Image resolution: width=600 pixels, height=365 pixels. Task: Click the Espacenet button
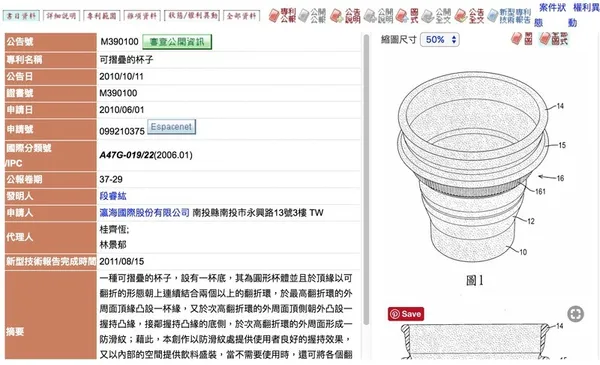[171, 127]
